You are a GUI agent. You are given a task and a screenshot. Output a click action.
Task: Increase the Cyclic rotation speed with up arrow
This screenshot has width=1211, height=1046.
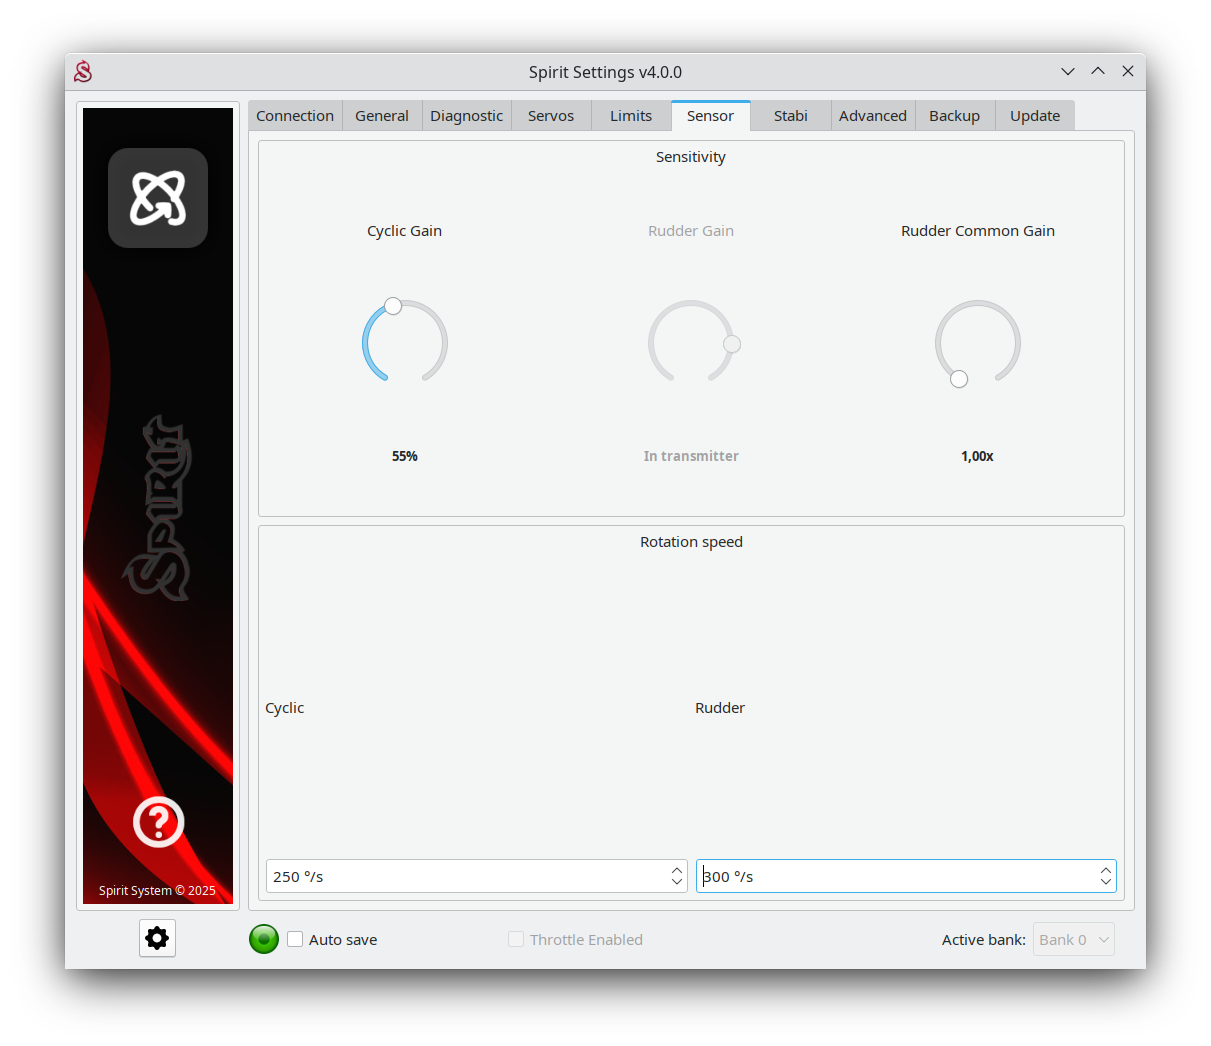point(677,870)
